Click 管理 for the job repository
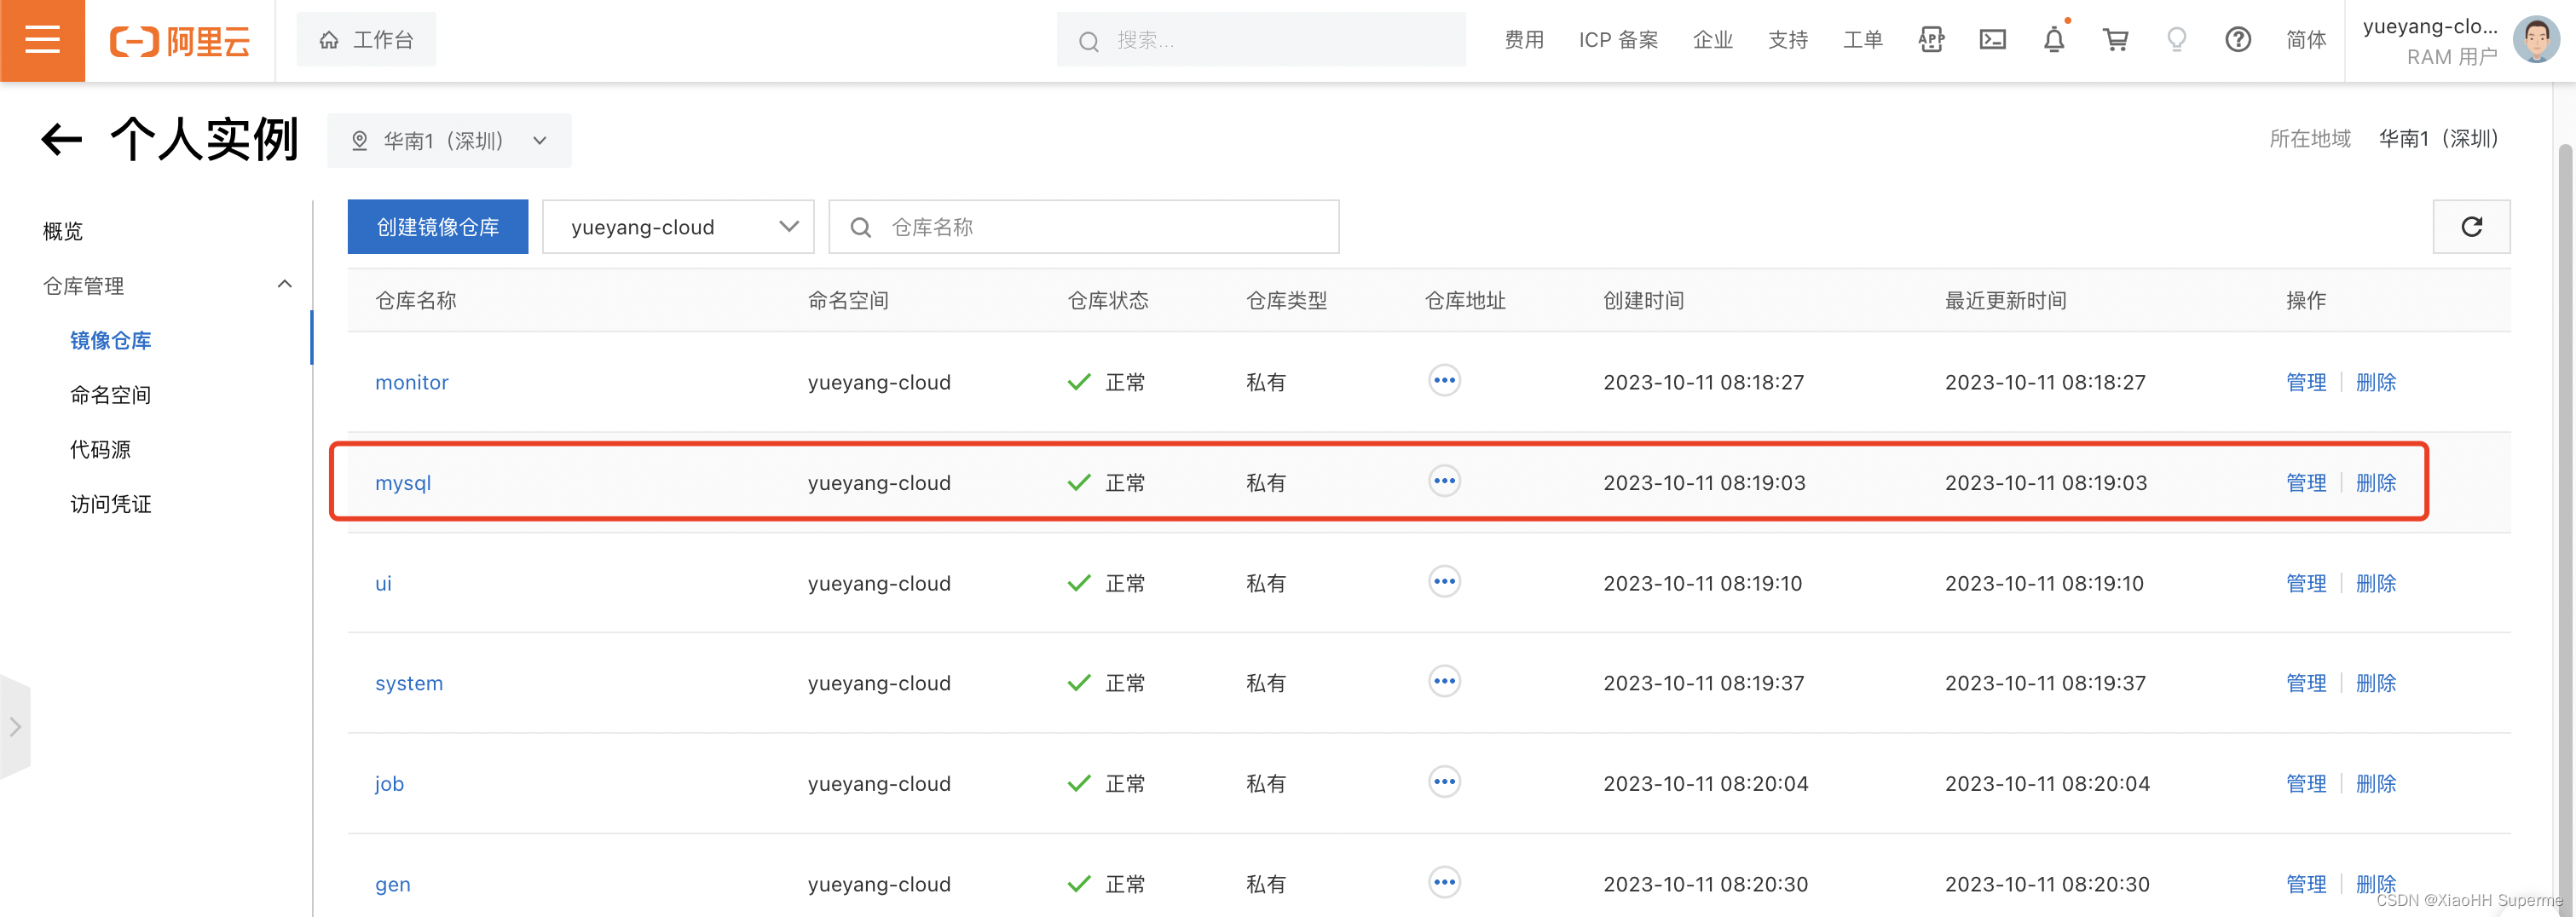2576x917 pixels. click(2306, 783)
